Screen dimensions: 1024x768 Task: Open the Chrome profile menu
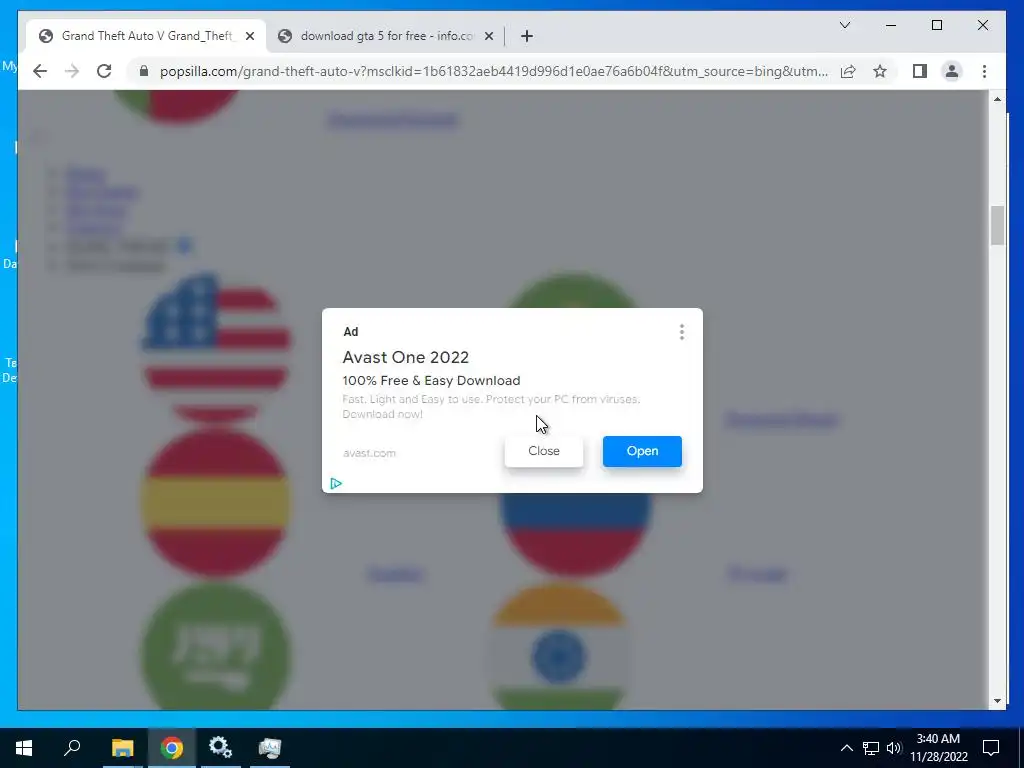click(x=952, y=71)
